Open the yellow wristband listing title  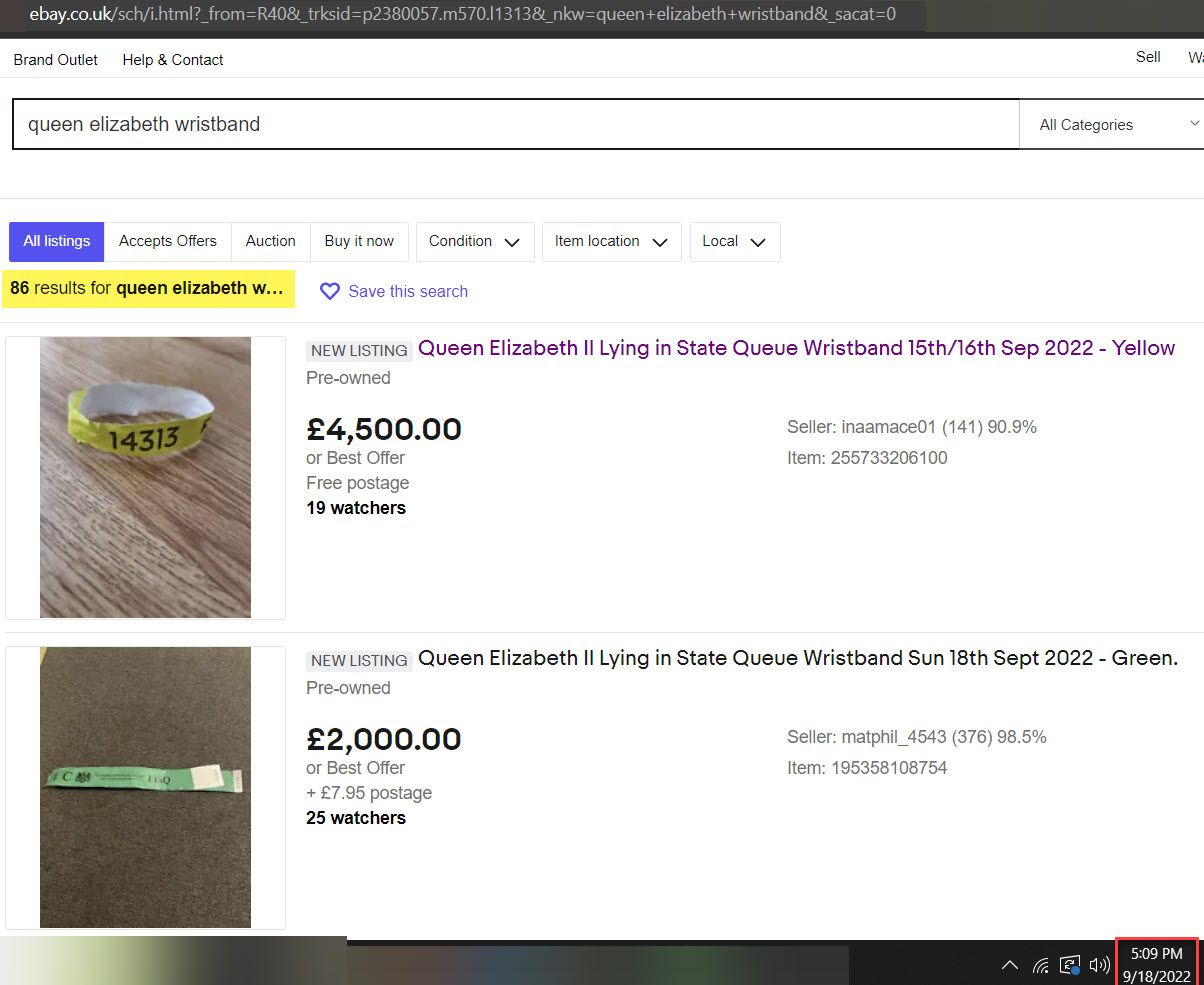(x=796, y=348)
